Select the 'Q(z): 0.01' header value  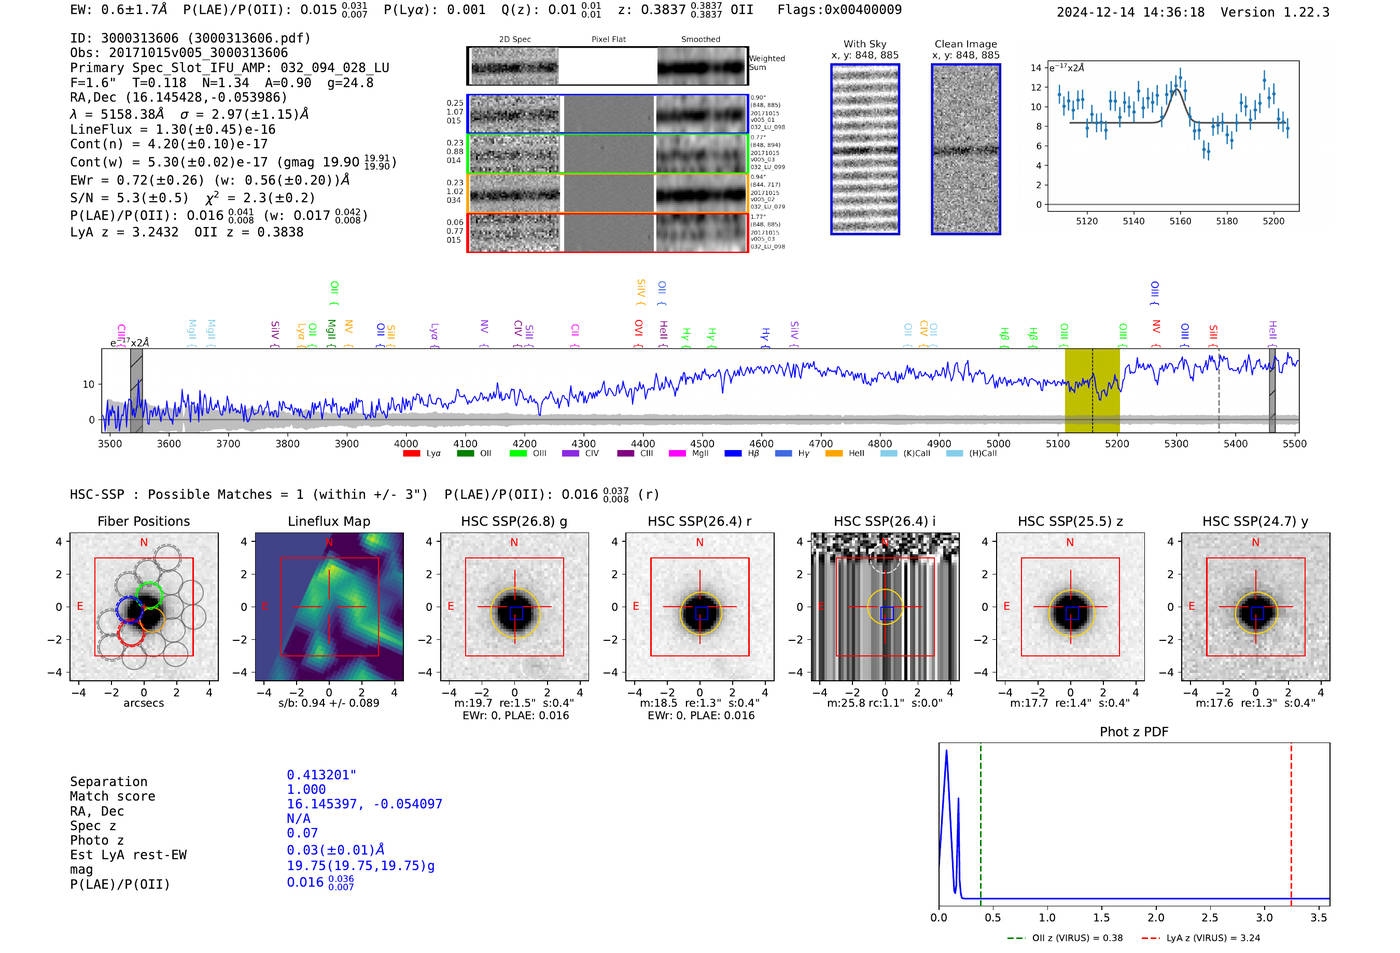(x=553, y=10)
